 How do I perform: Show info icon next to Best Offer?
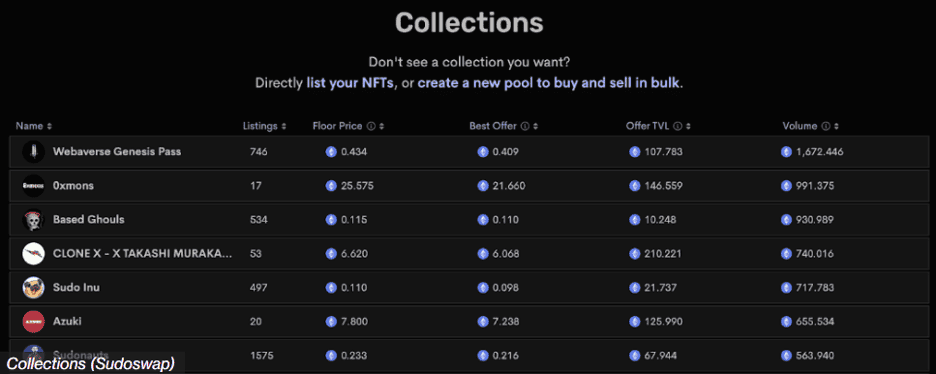525,126
